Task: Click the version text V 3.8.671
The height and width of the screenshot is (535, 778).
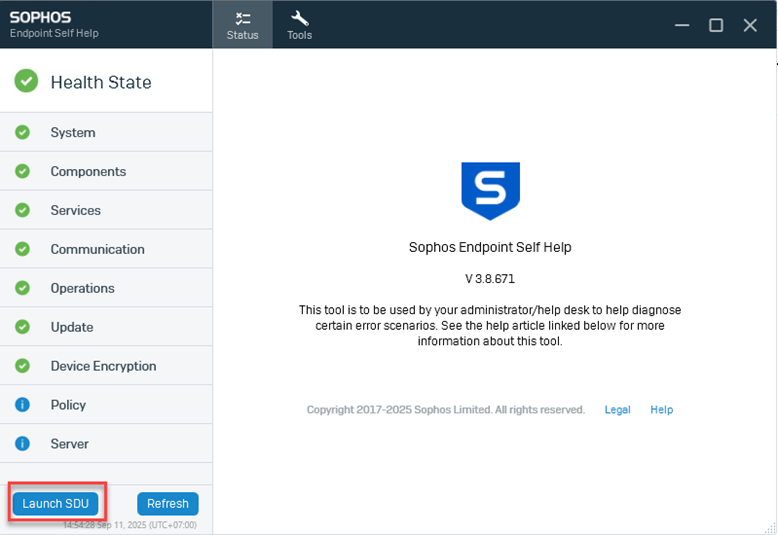Action: click(490, 279)
